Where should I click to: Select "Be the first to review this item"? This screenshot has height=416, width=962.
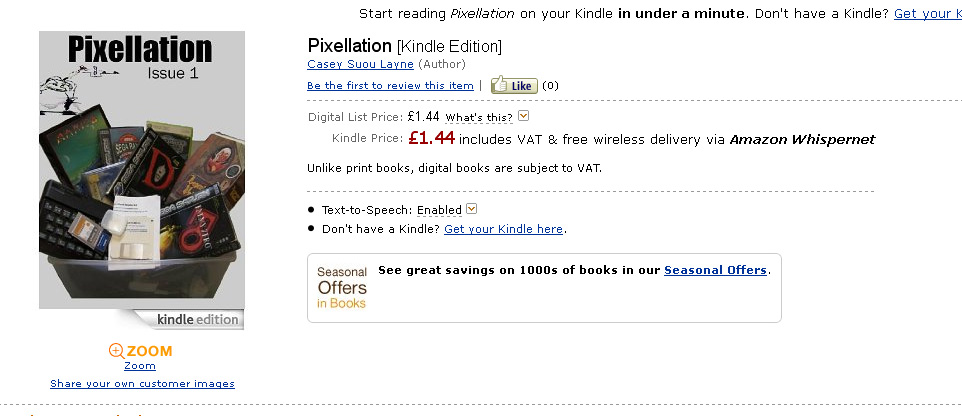(390, 86)
